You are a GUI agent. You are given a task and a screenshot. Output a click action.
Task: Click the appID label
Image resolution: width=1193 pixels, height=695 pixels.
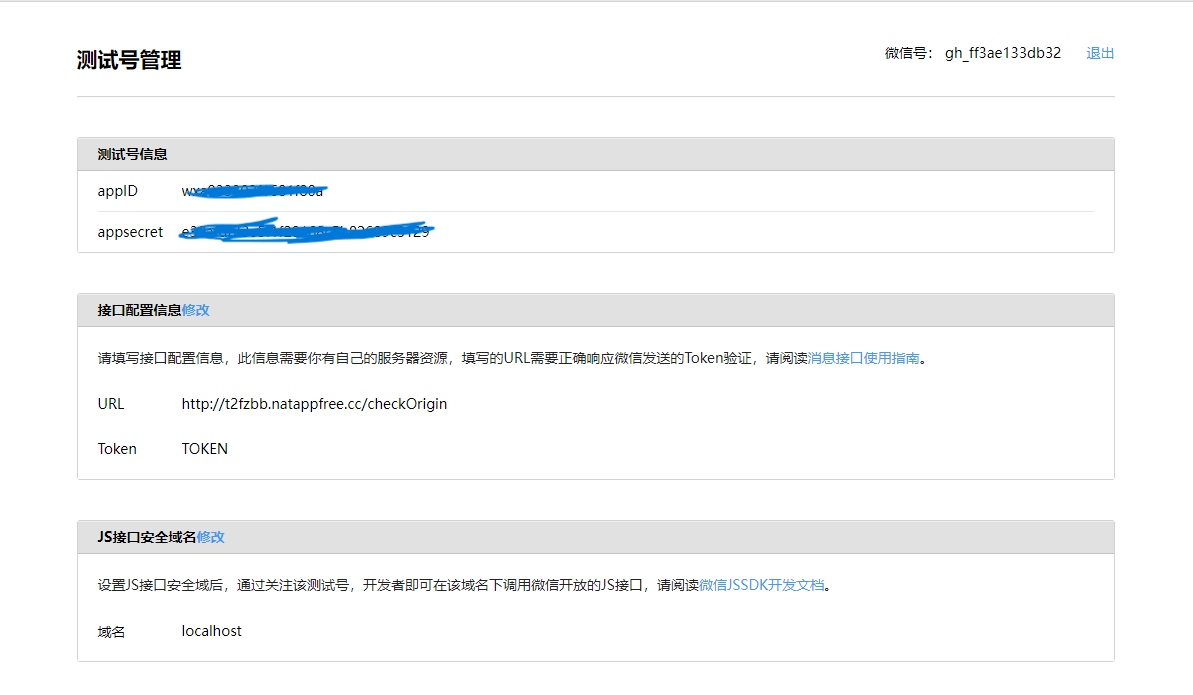(117, 191)
